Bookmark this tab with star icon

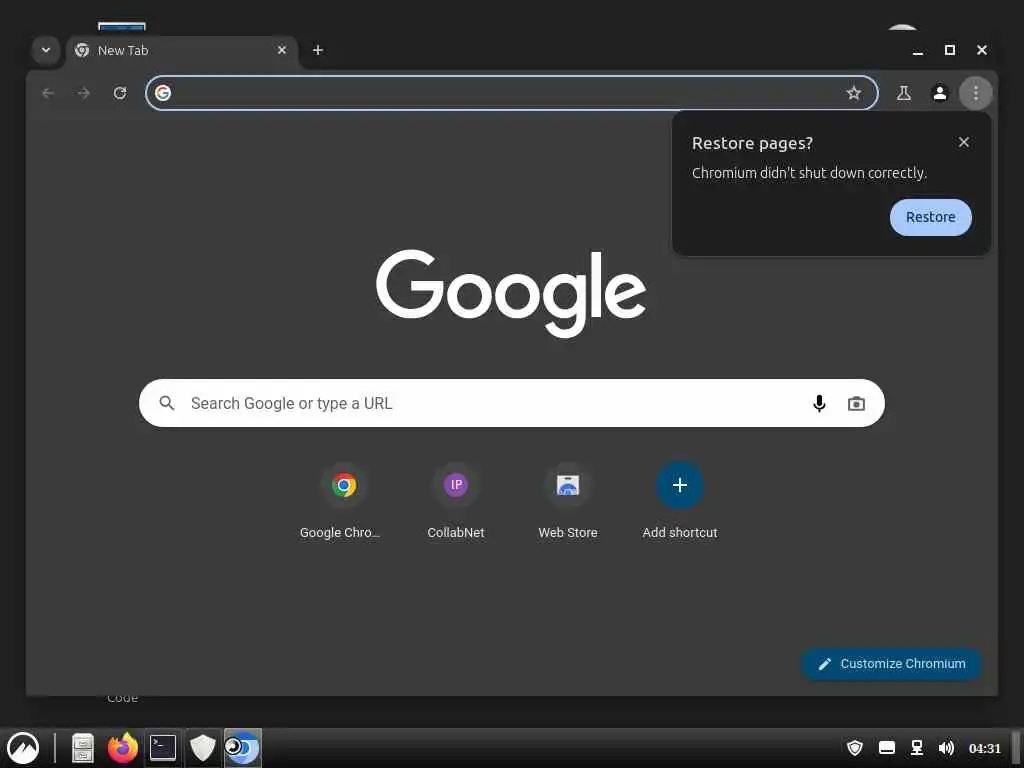coord(854,93)
